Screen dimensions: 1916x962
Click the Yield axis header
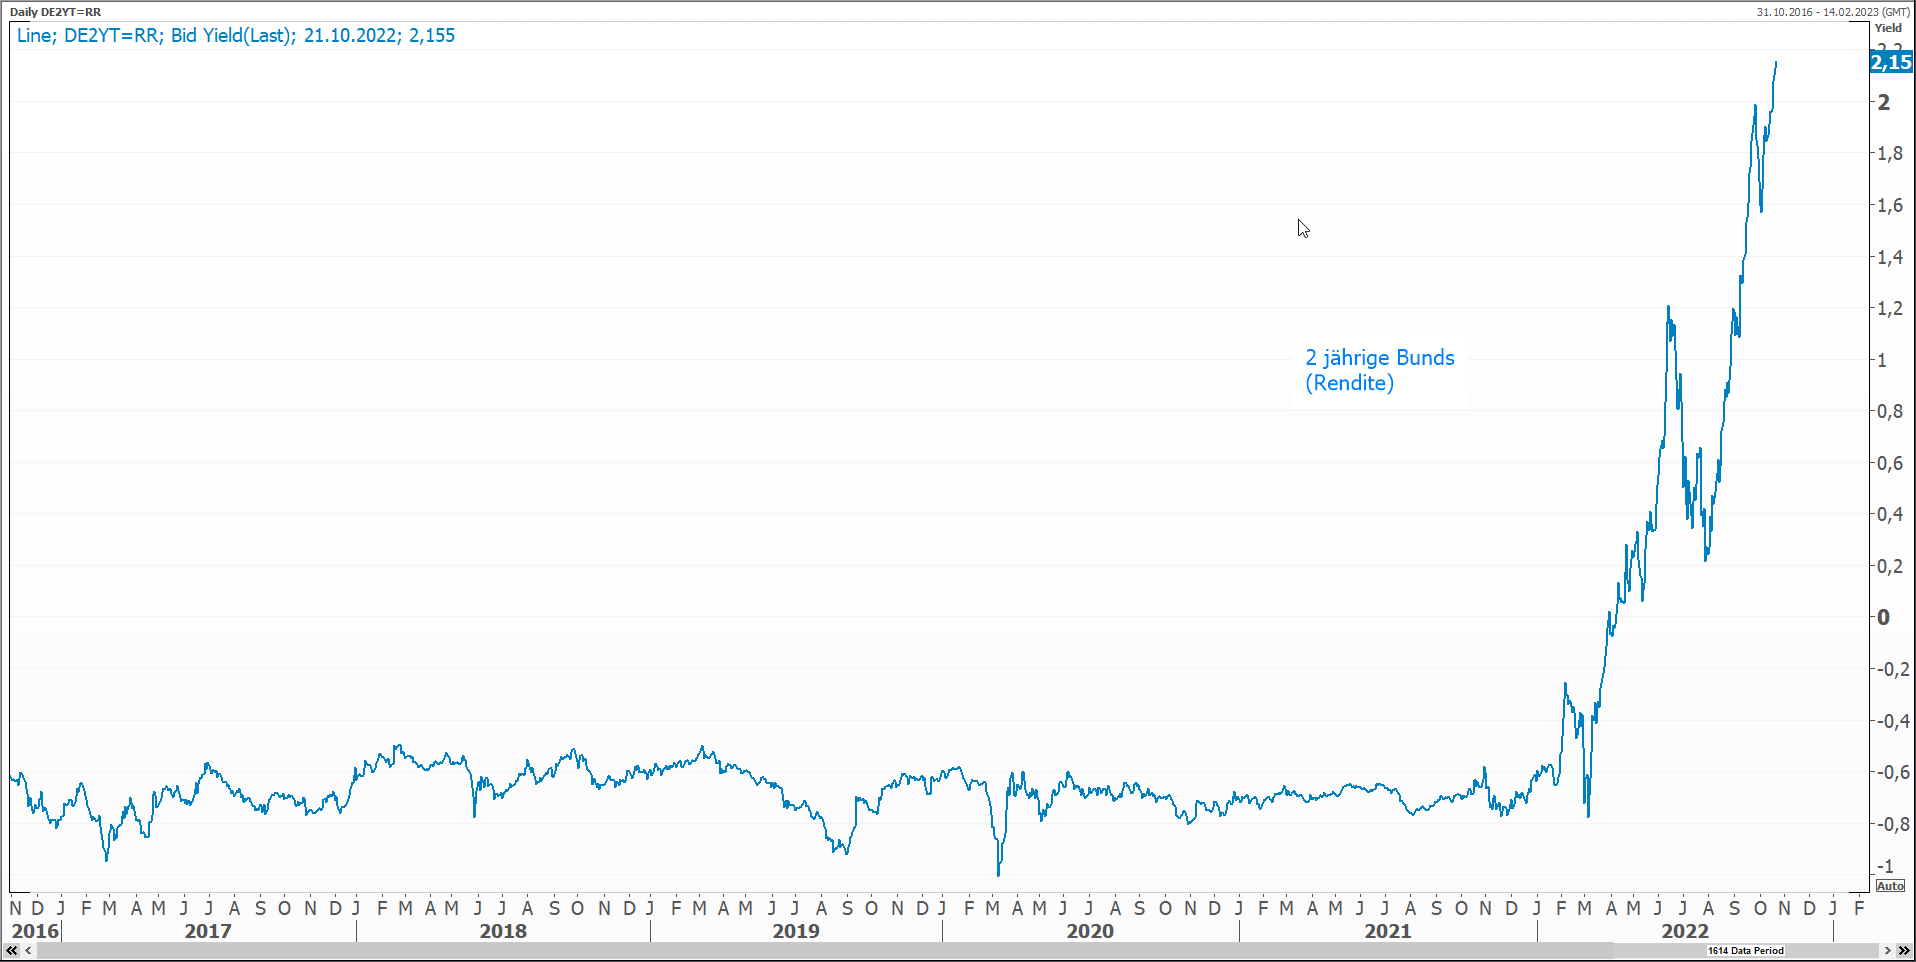point(1888,28)
